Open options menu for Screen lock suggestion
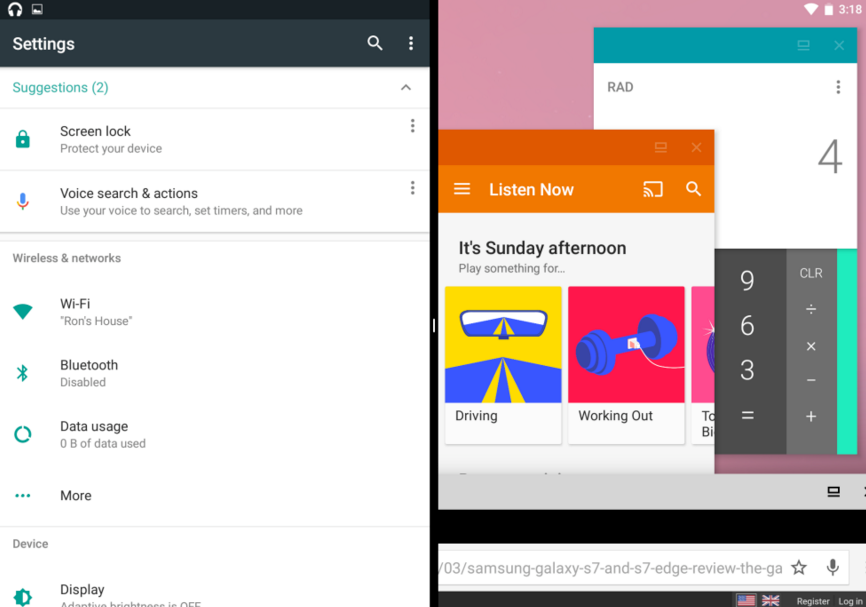Viewport: 866px width, 607px height. [x=412, y=126]
